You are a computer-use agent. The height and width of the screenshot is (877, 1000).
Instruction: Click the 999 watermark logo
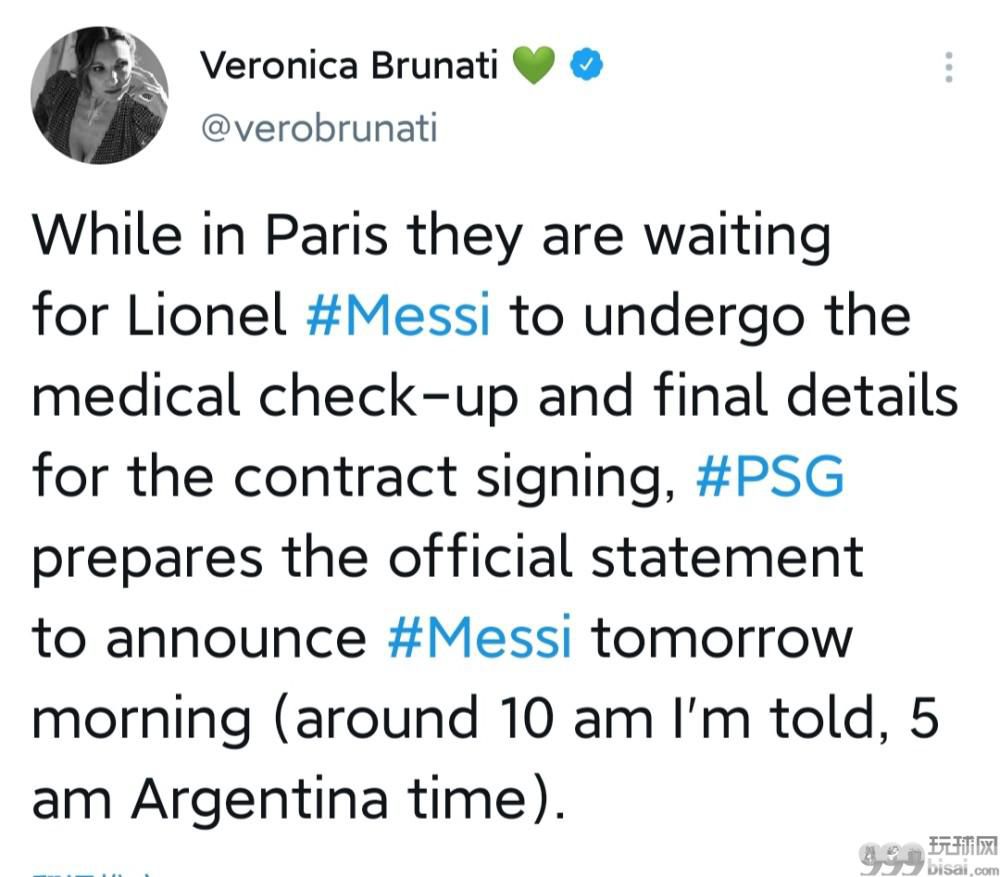click(892, 859)
